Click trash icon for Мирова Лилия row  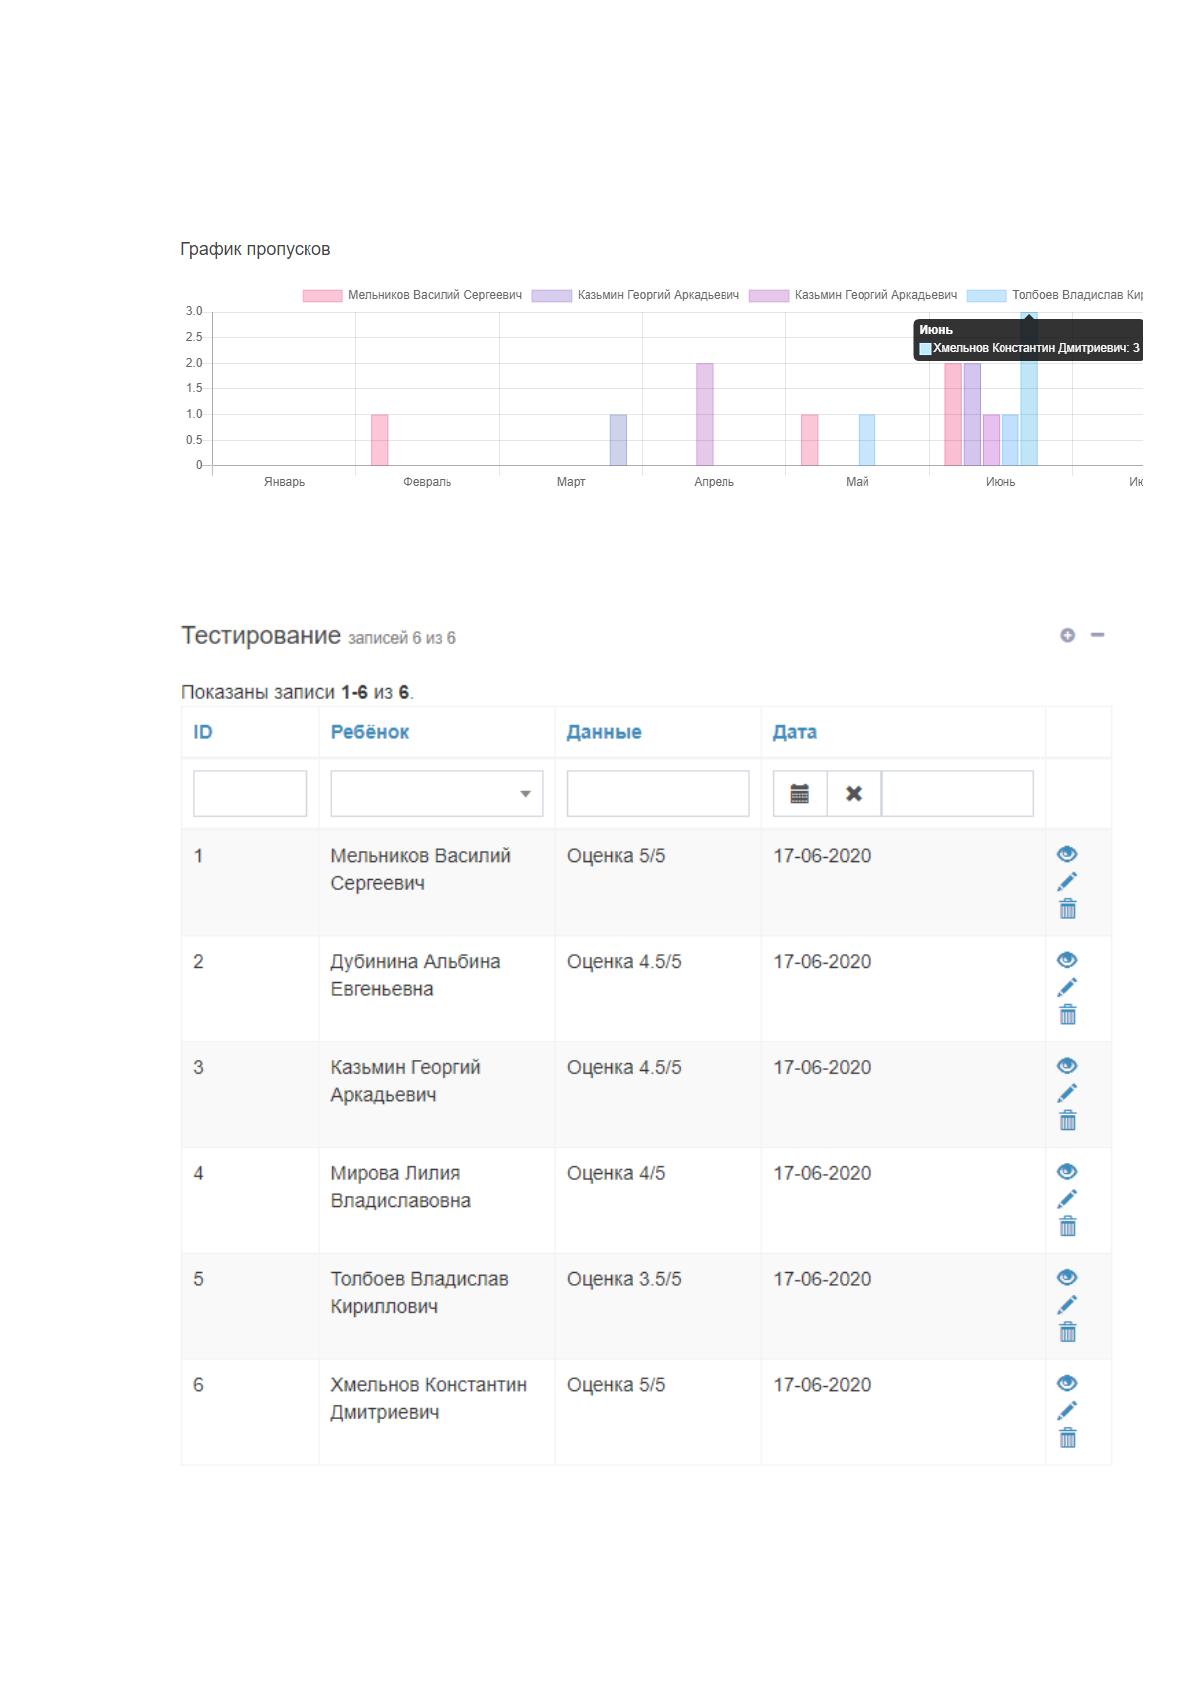click(x=1068, y=1226)
